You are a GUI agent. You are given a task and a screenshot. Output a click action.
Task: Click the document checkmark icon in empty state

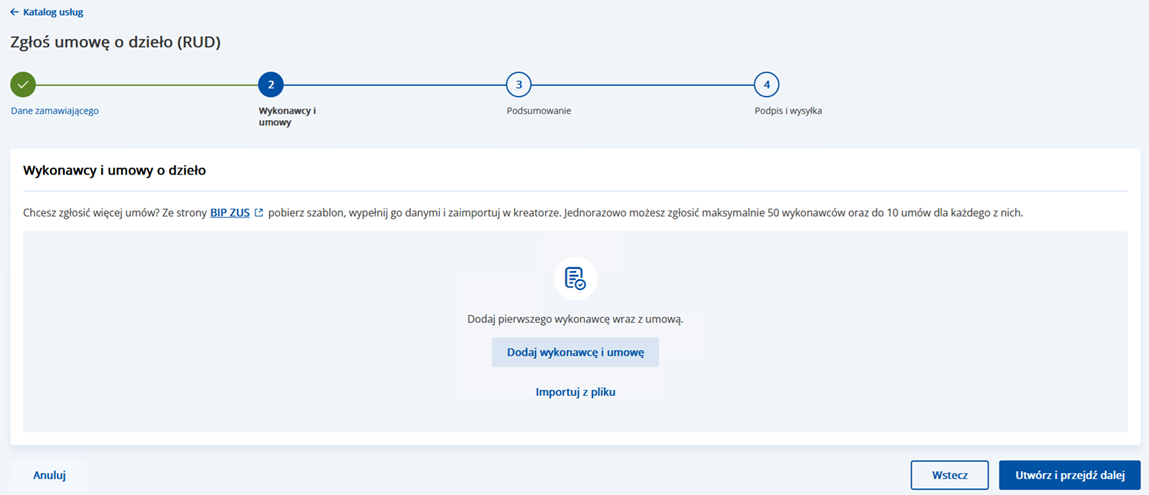[575, 278]
